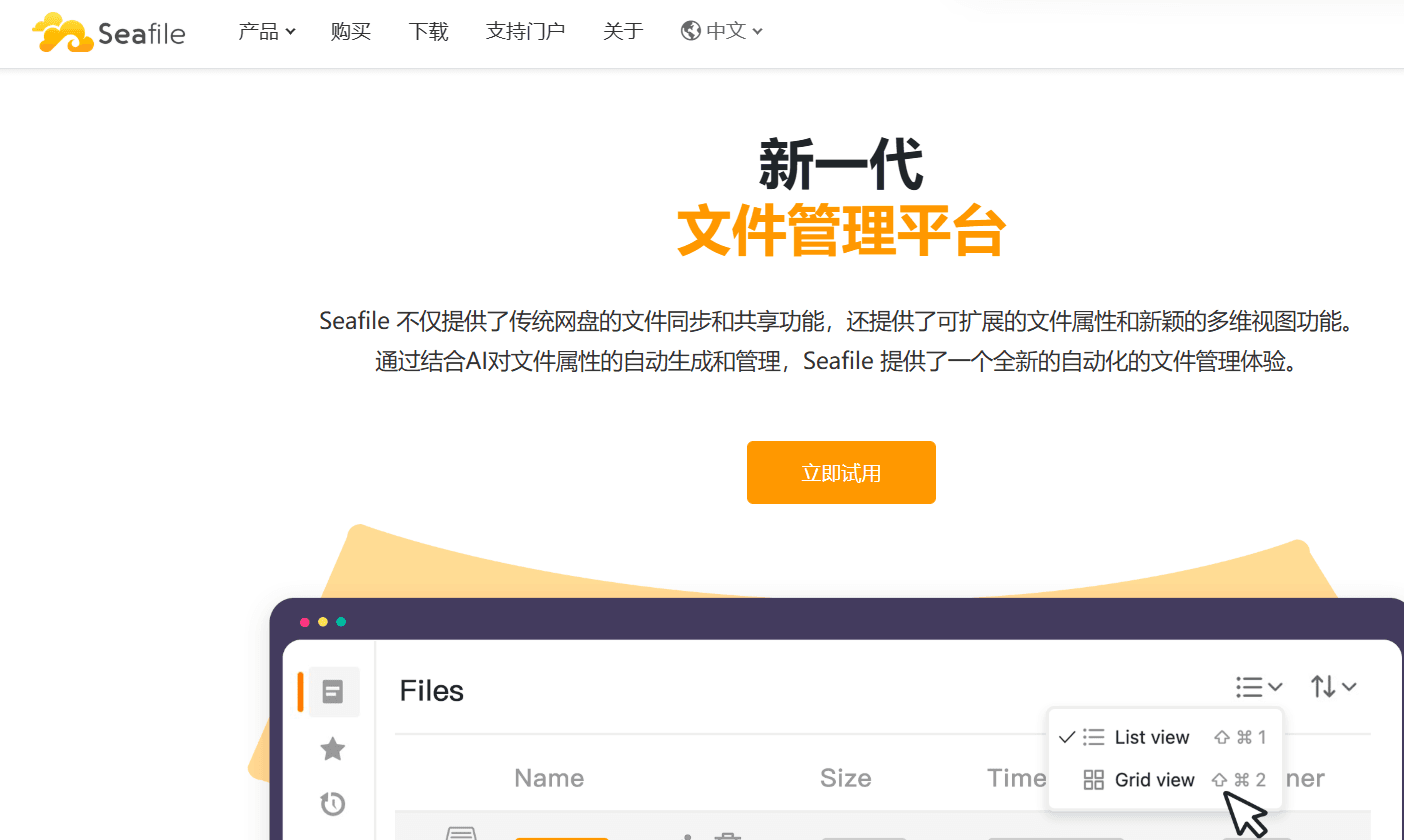The image size is (1404, 840).
Task: Open the 中文 language dropdown
Action: click(734, 31)
